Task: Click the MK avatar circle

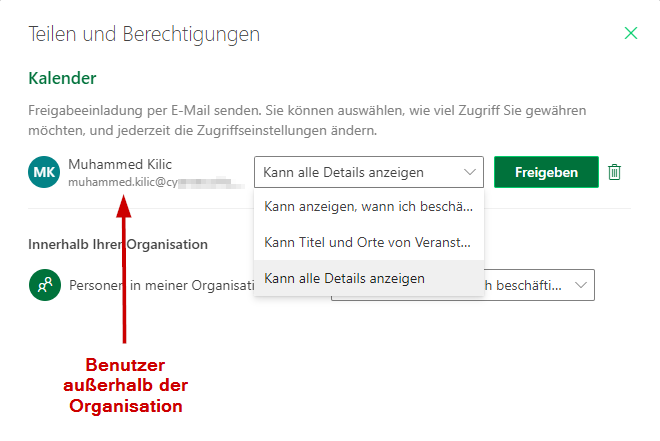Action: (x=44, y=172)
